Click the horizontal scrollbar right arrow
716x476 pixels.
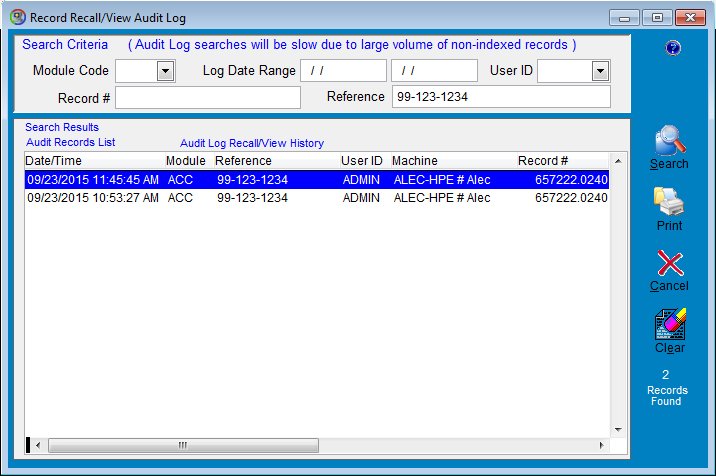[x=601, y=445]
